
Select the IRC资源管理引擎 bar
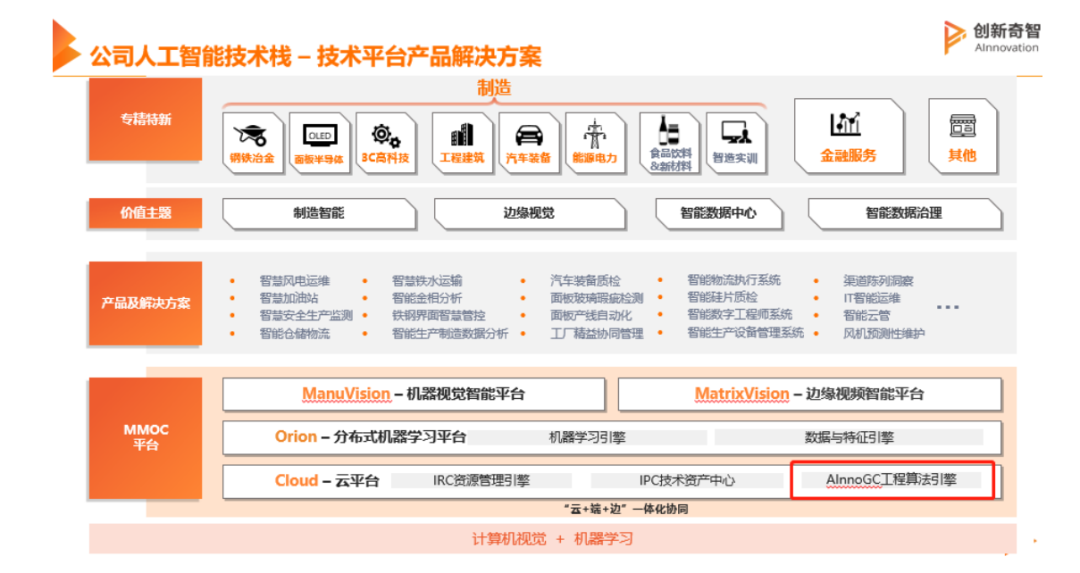[481, 480]
